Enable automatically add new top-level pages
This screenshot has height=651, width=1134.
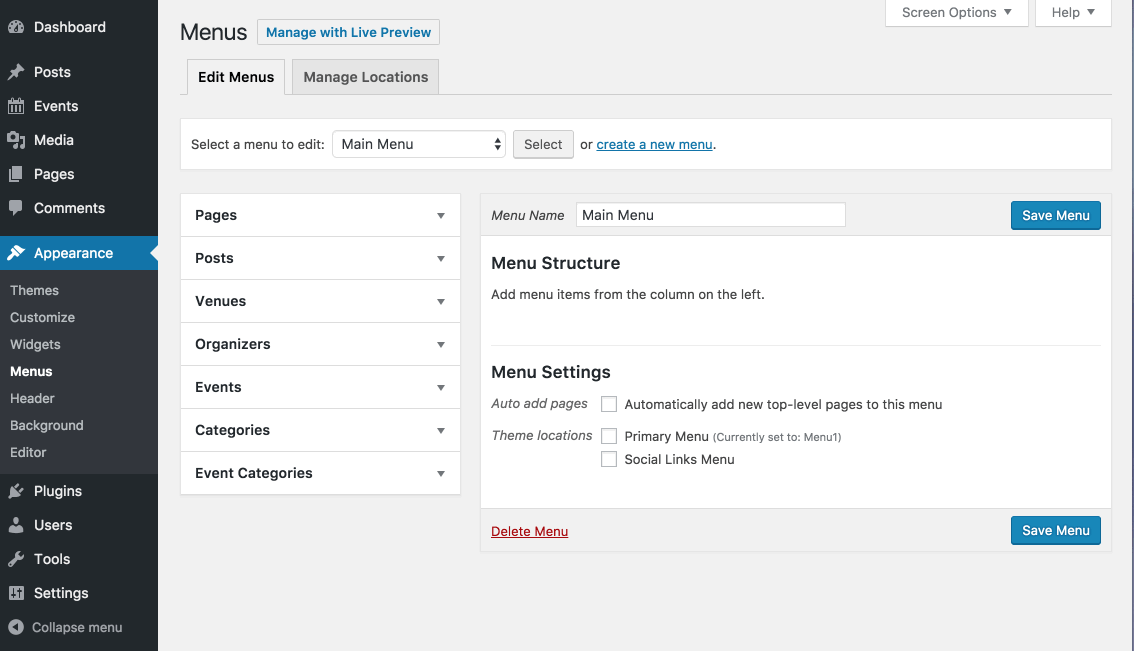(x=609, y=404)
